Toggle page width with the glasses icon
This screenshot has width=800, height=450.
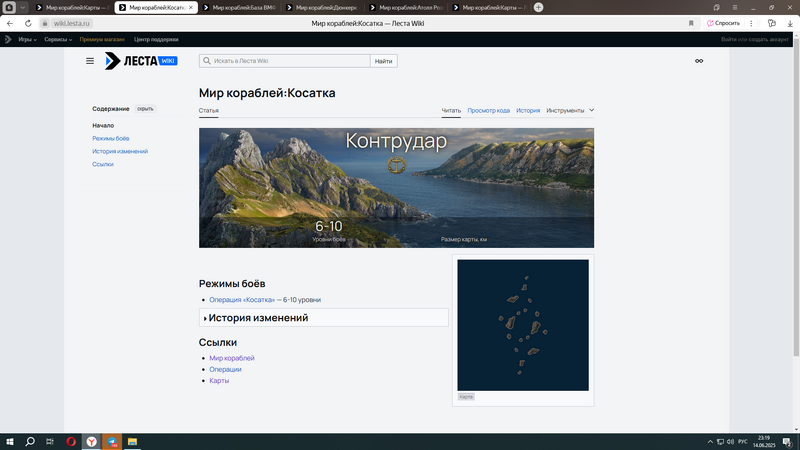click(699, 61)
